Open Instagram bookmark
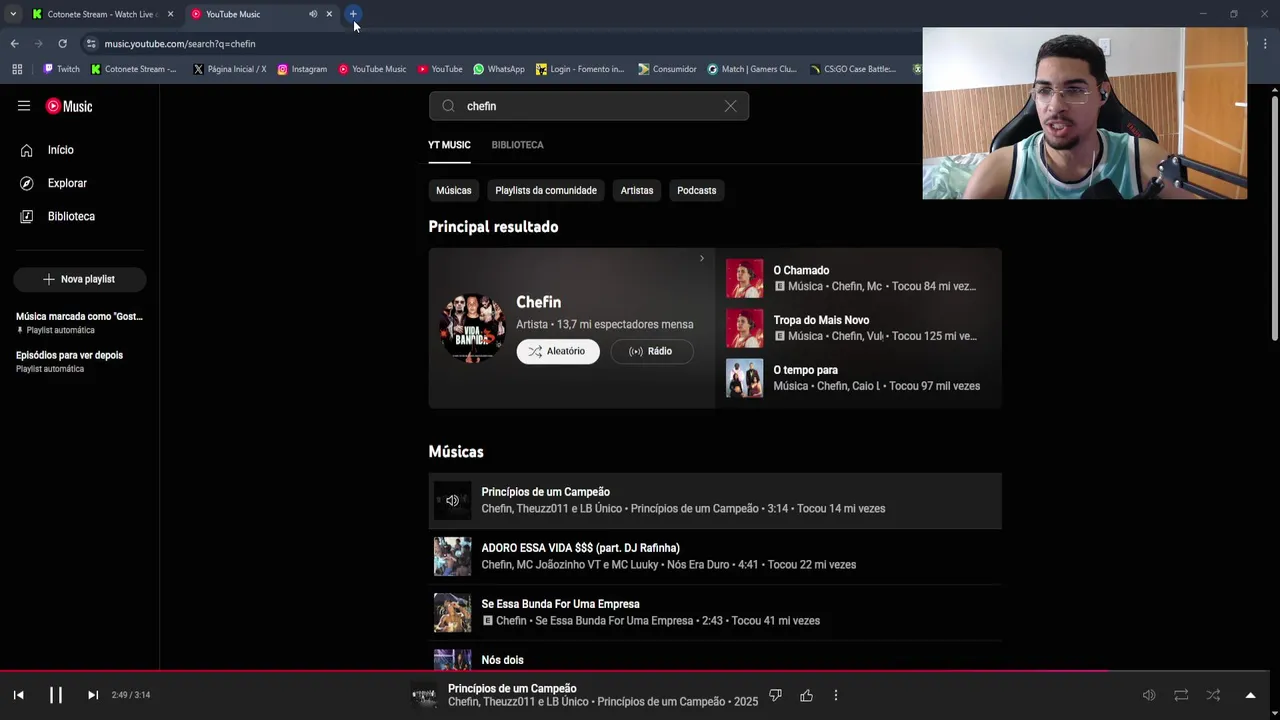 302,69
